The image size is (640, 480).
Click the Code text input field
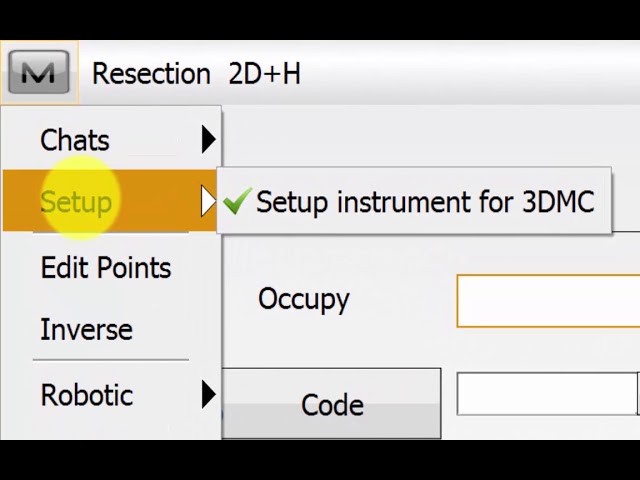546,394
